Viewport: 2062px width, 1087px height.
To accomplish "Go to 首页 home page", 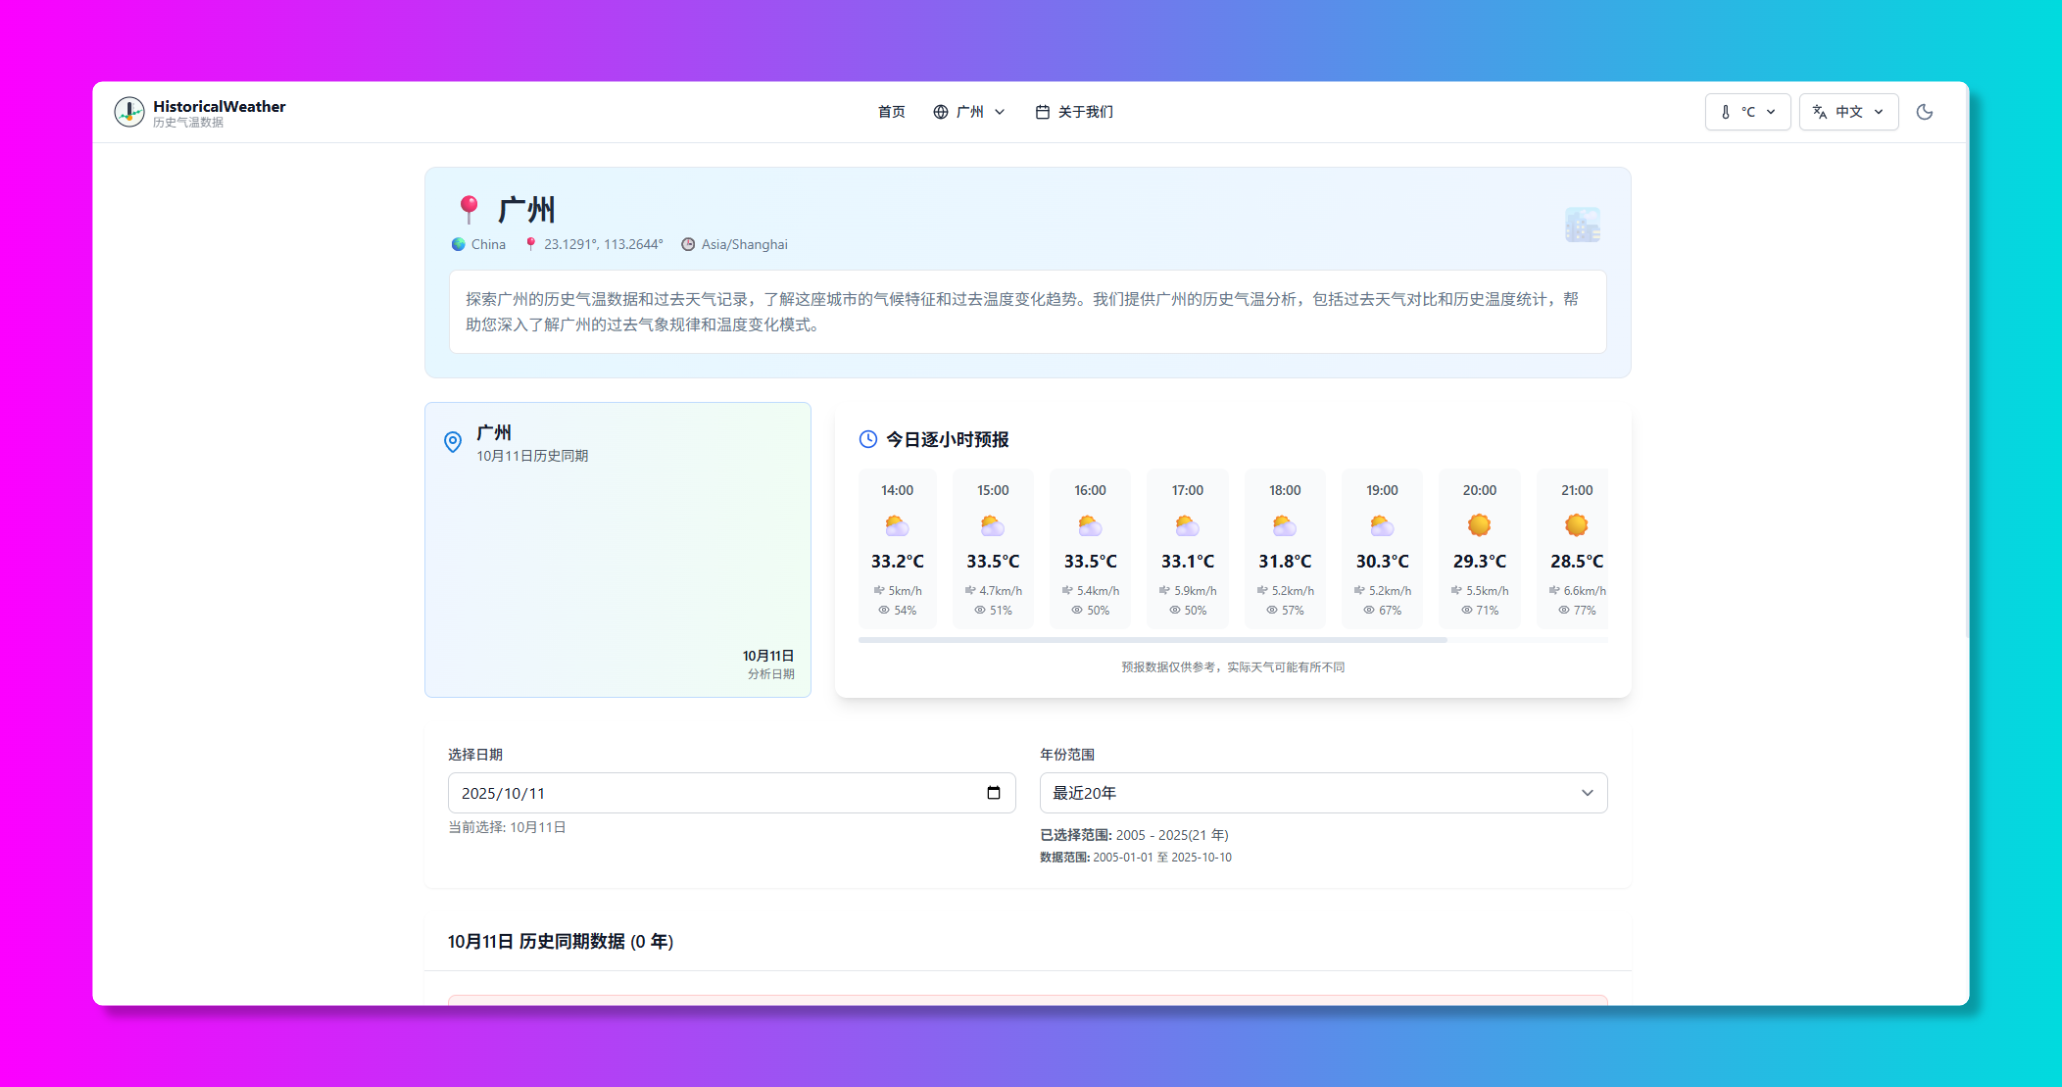I will pyautogui.click(x=891, y=112).
